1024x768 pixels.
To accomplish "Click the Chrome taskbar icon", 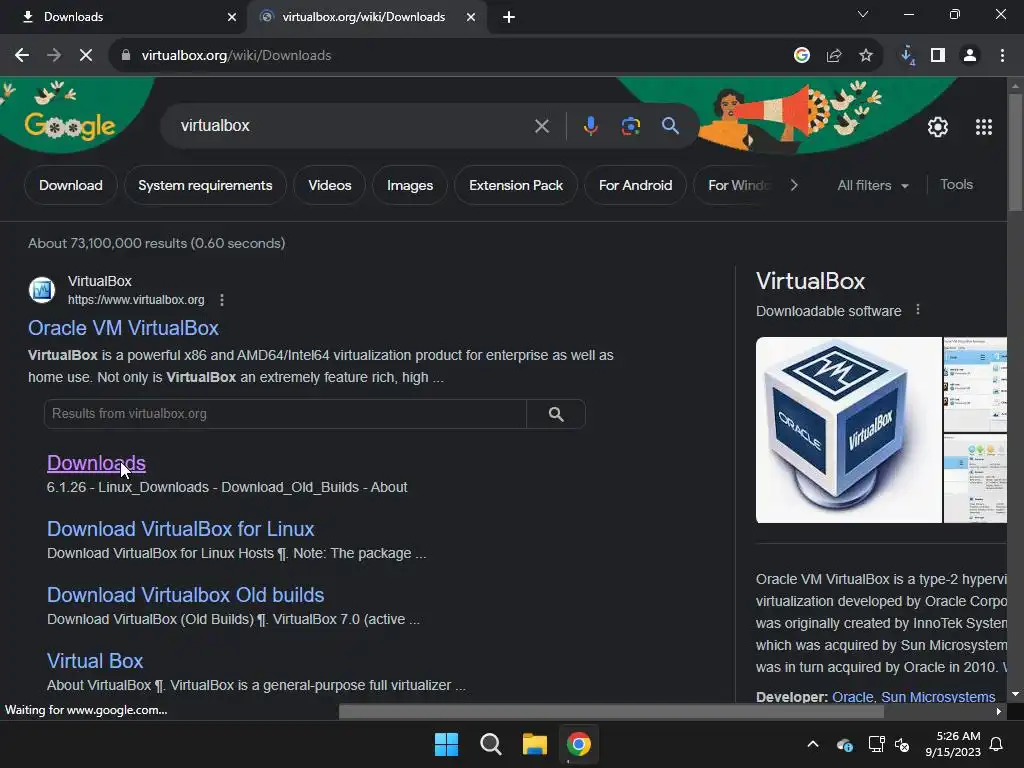I will coord(579,744).
